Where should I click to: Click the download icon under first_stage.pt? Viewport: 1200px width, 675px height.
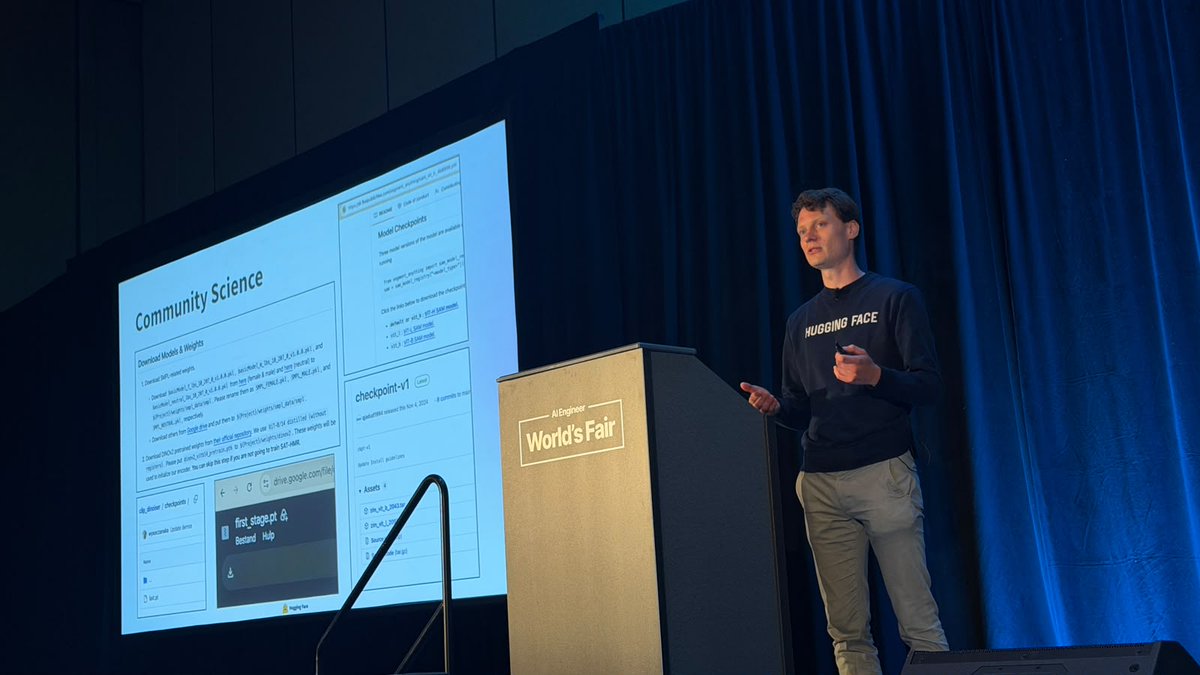point(230,572)
